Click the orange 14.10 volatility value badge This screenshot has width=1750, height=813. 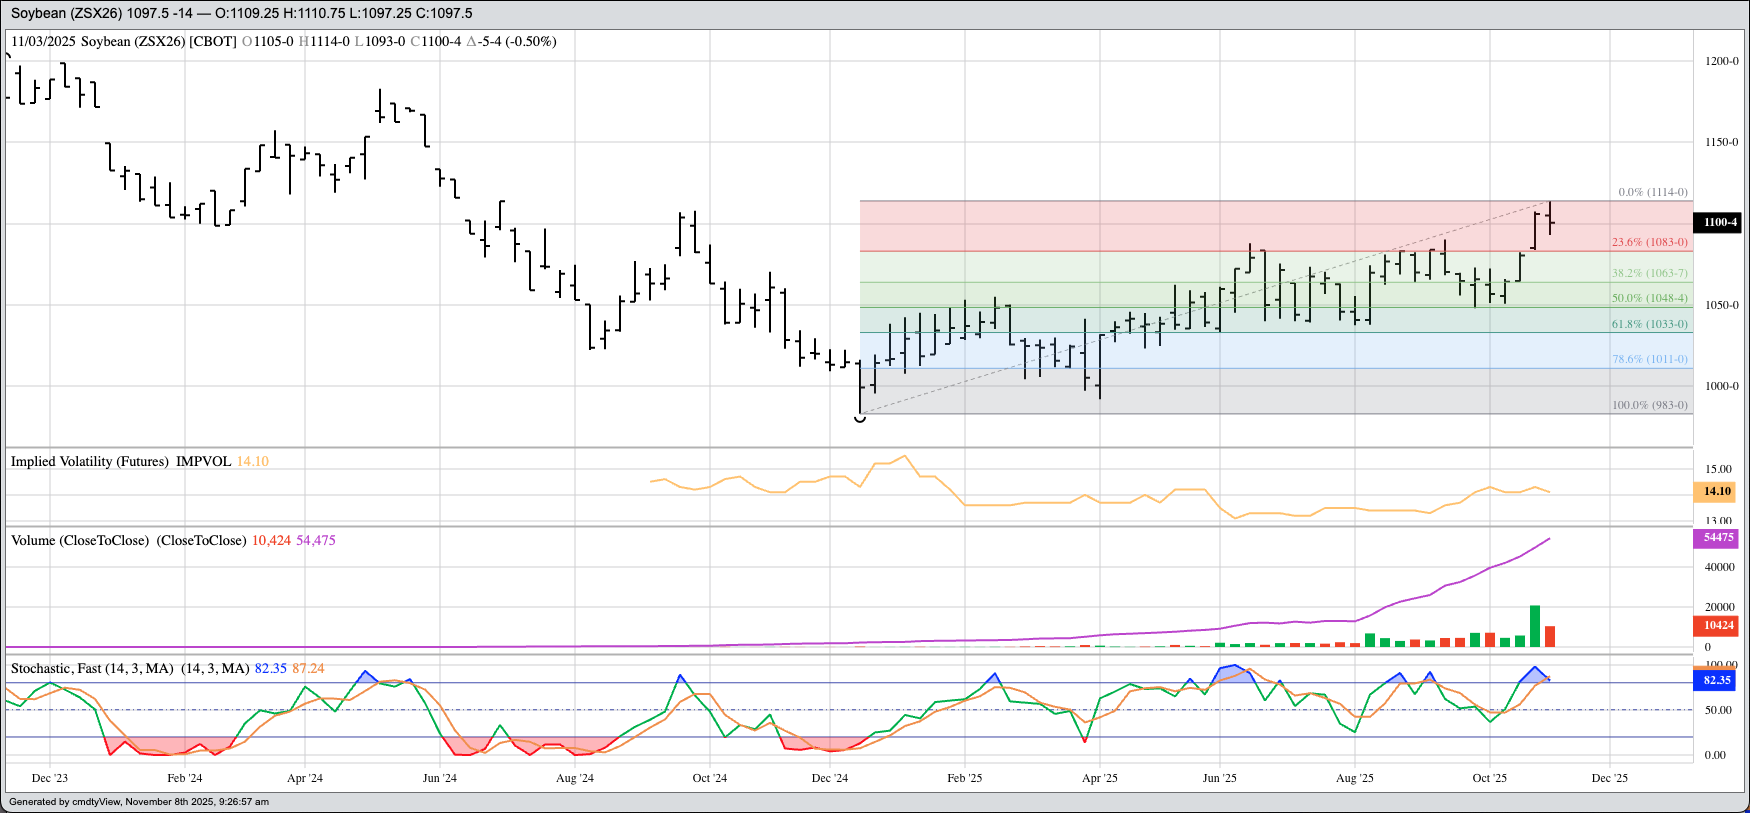[x=1717, y=491]
